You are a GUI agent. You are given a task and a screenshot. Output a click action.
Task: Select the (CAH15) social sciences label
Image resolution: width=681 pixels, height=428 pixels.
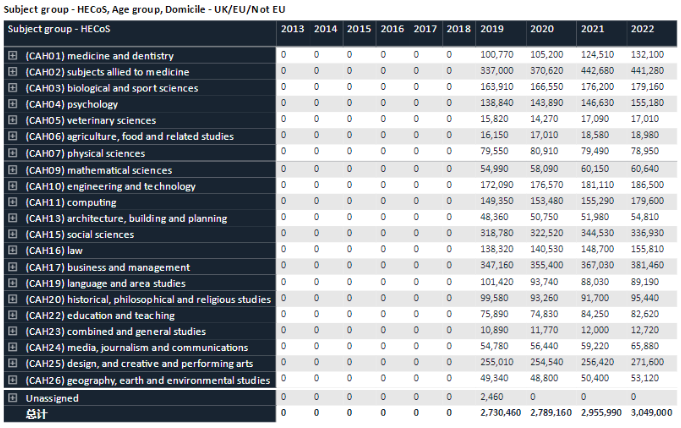tap(82, 235)
